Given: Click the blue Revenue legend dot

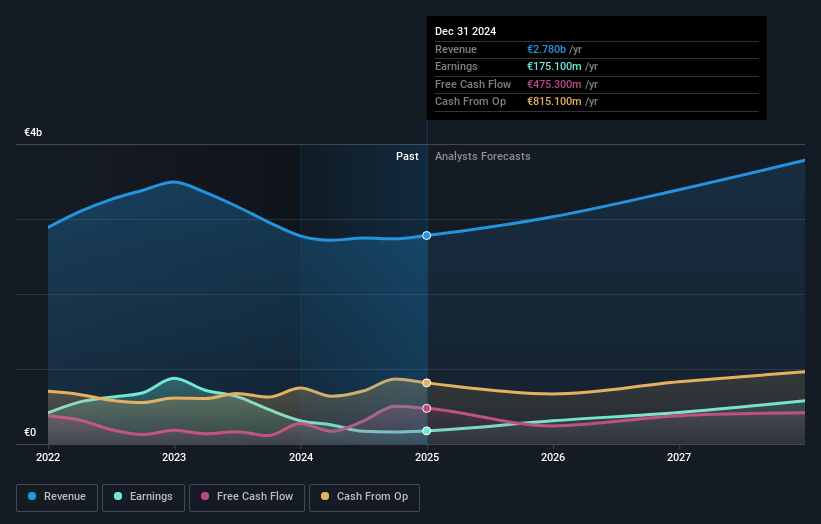Looking at the screenshot, I should [32, 496].
